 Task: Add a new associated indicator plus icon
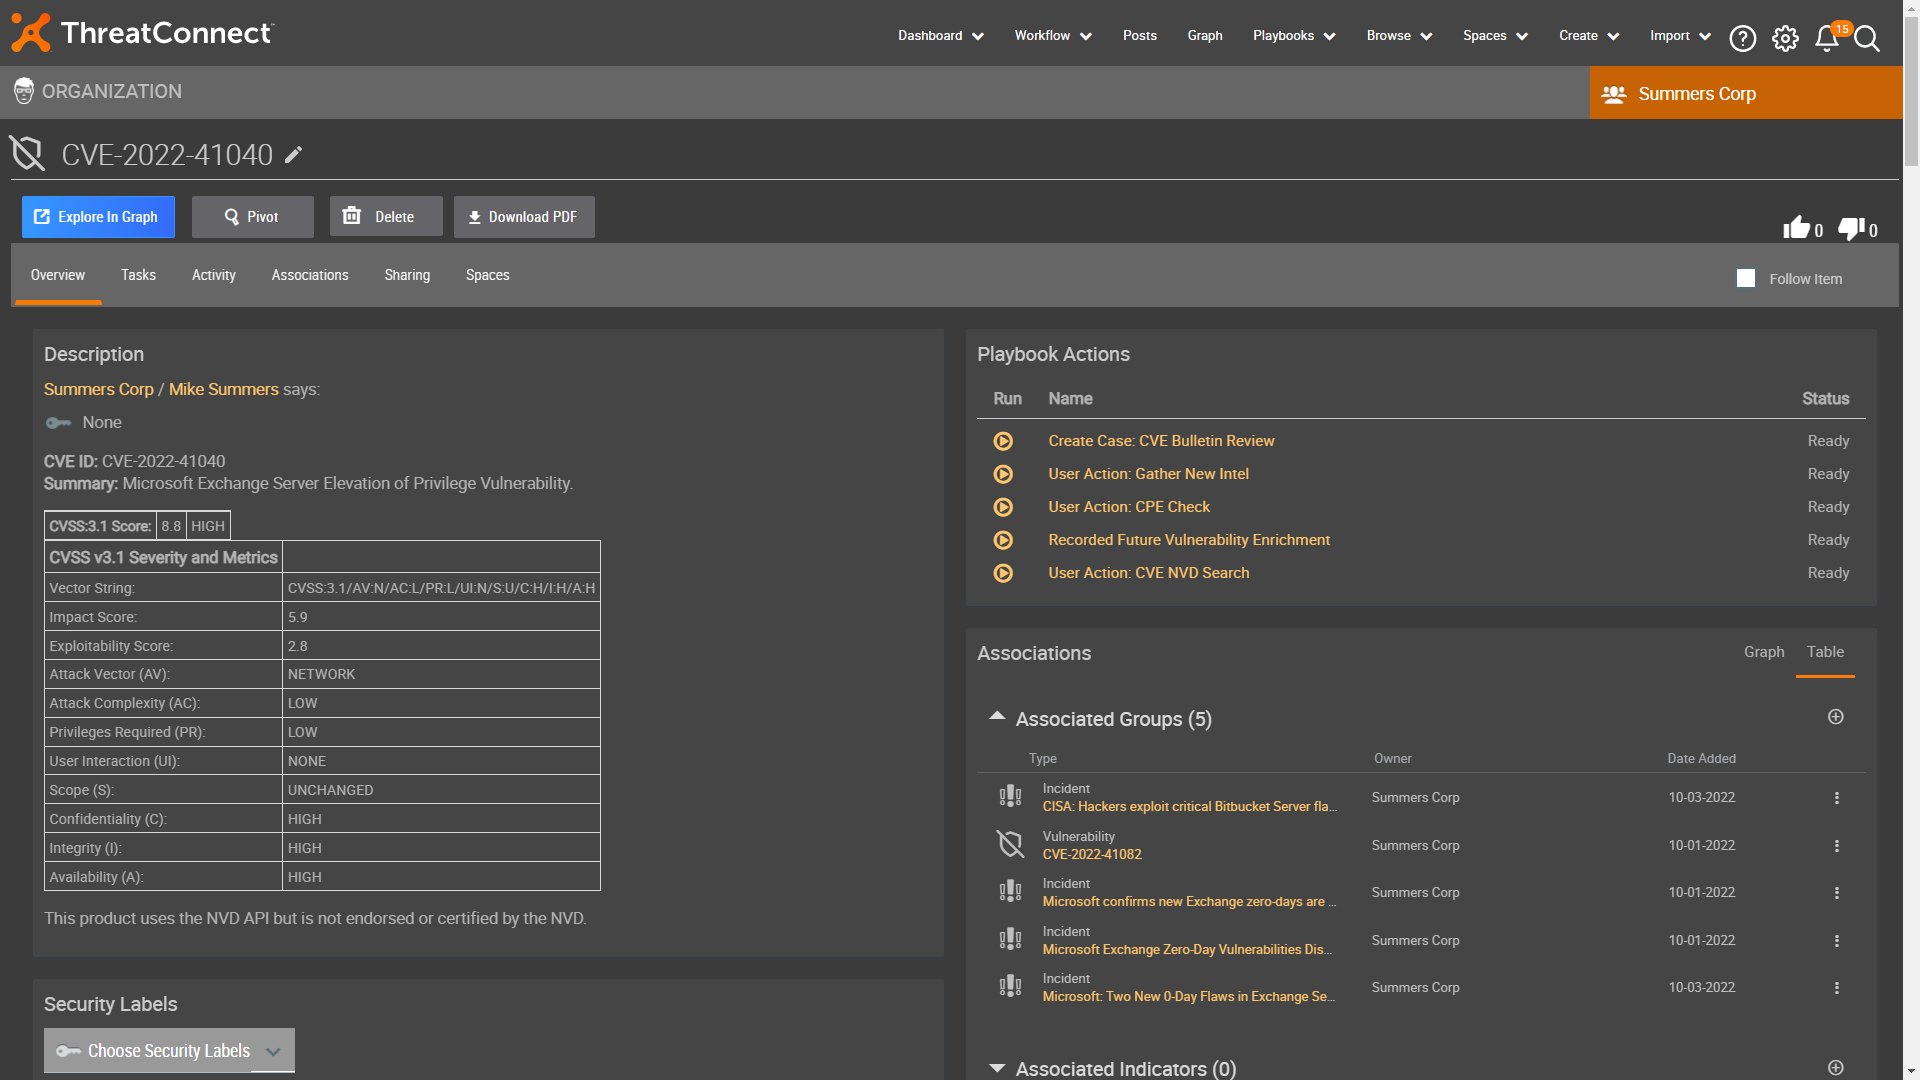tap(1836, 1068)
